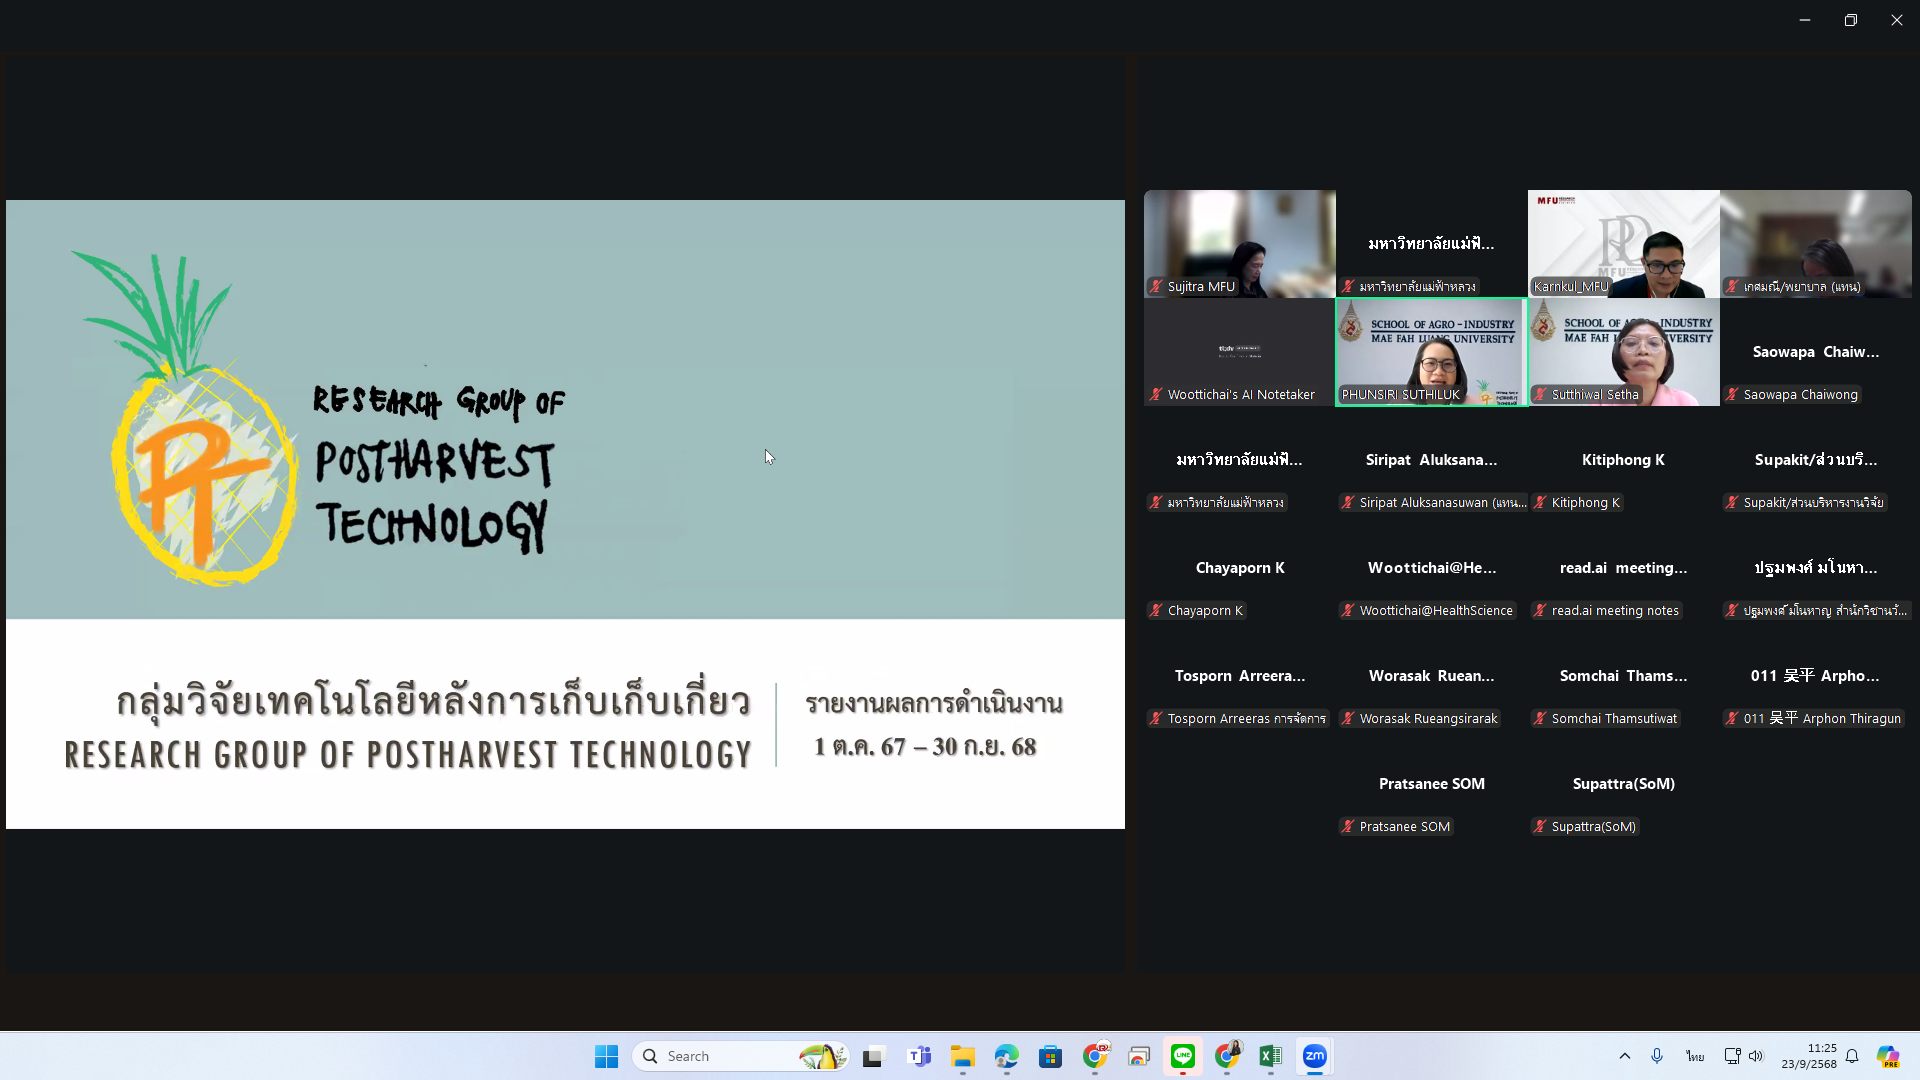Open Microsoft Teams from taskbar
1920x1080 pixels.
[919, 1056]
